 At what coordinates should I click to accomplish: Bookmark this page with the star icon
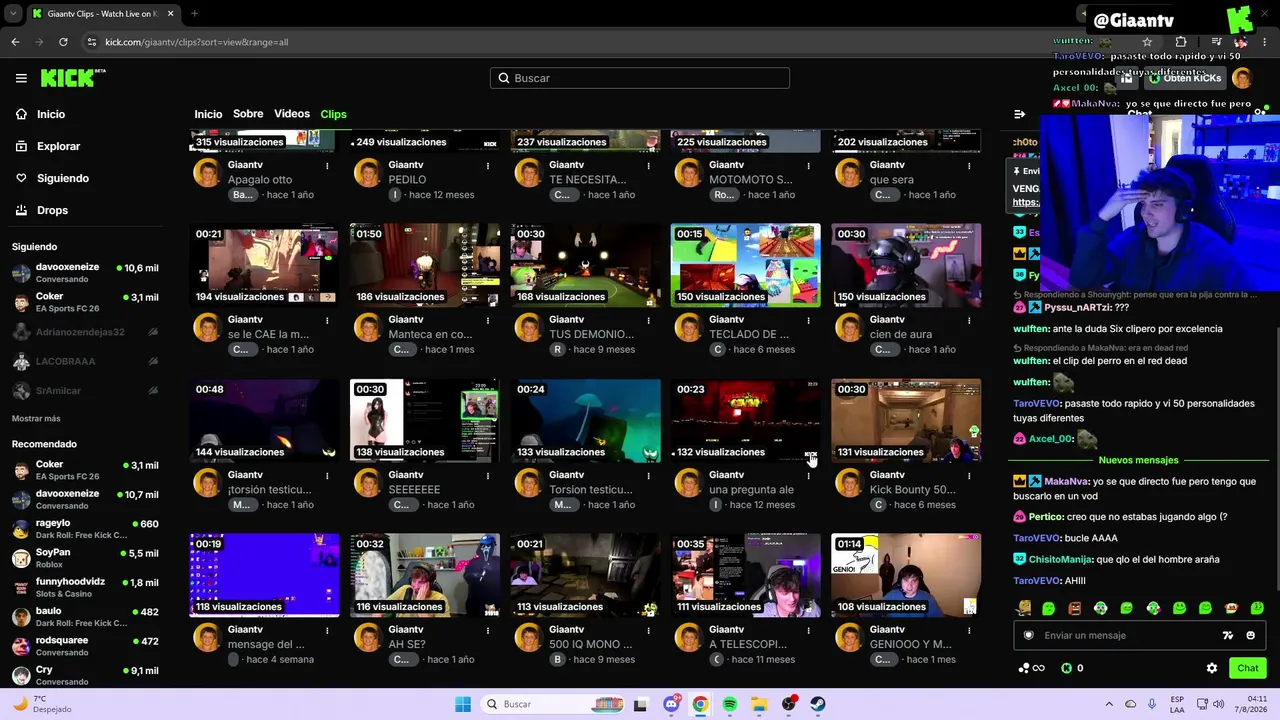1147,42
